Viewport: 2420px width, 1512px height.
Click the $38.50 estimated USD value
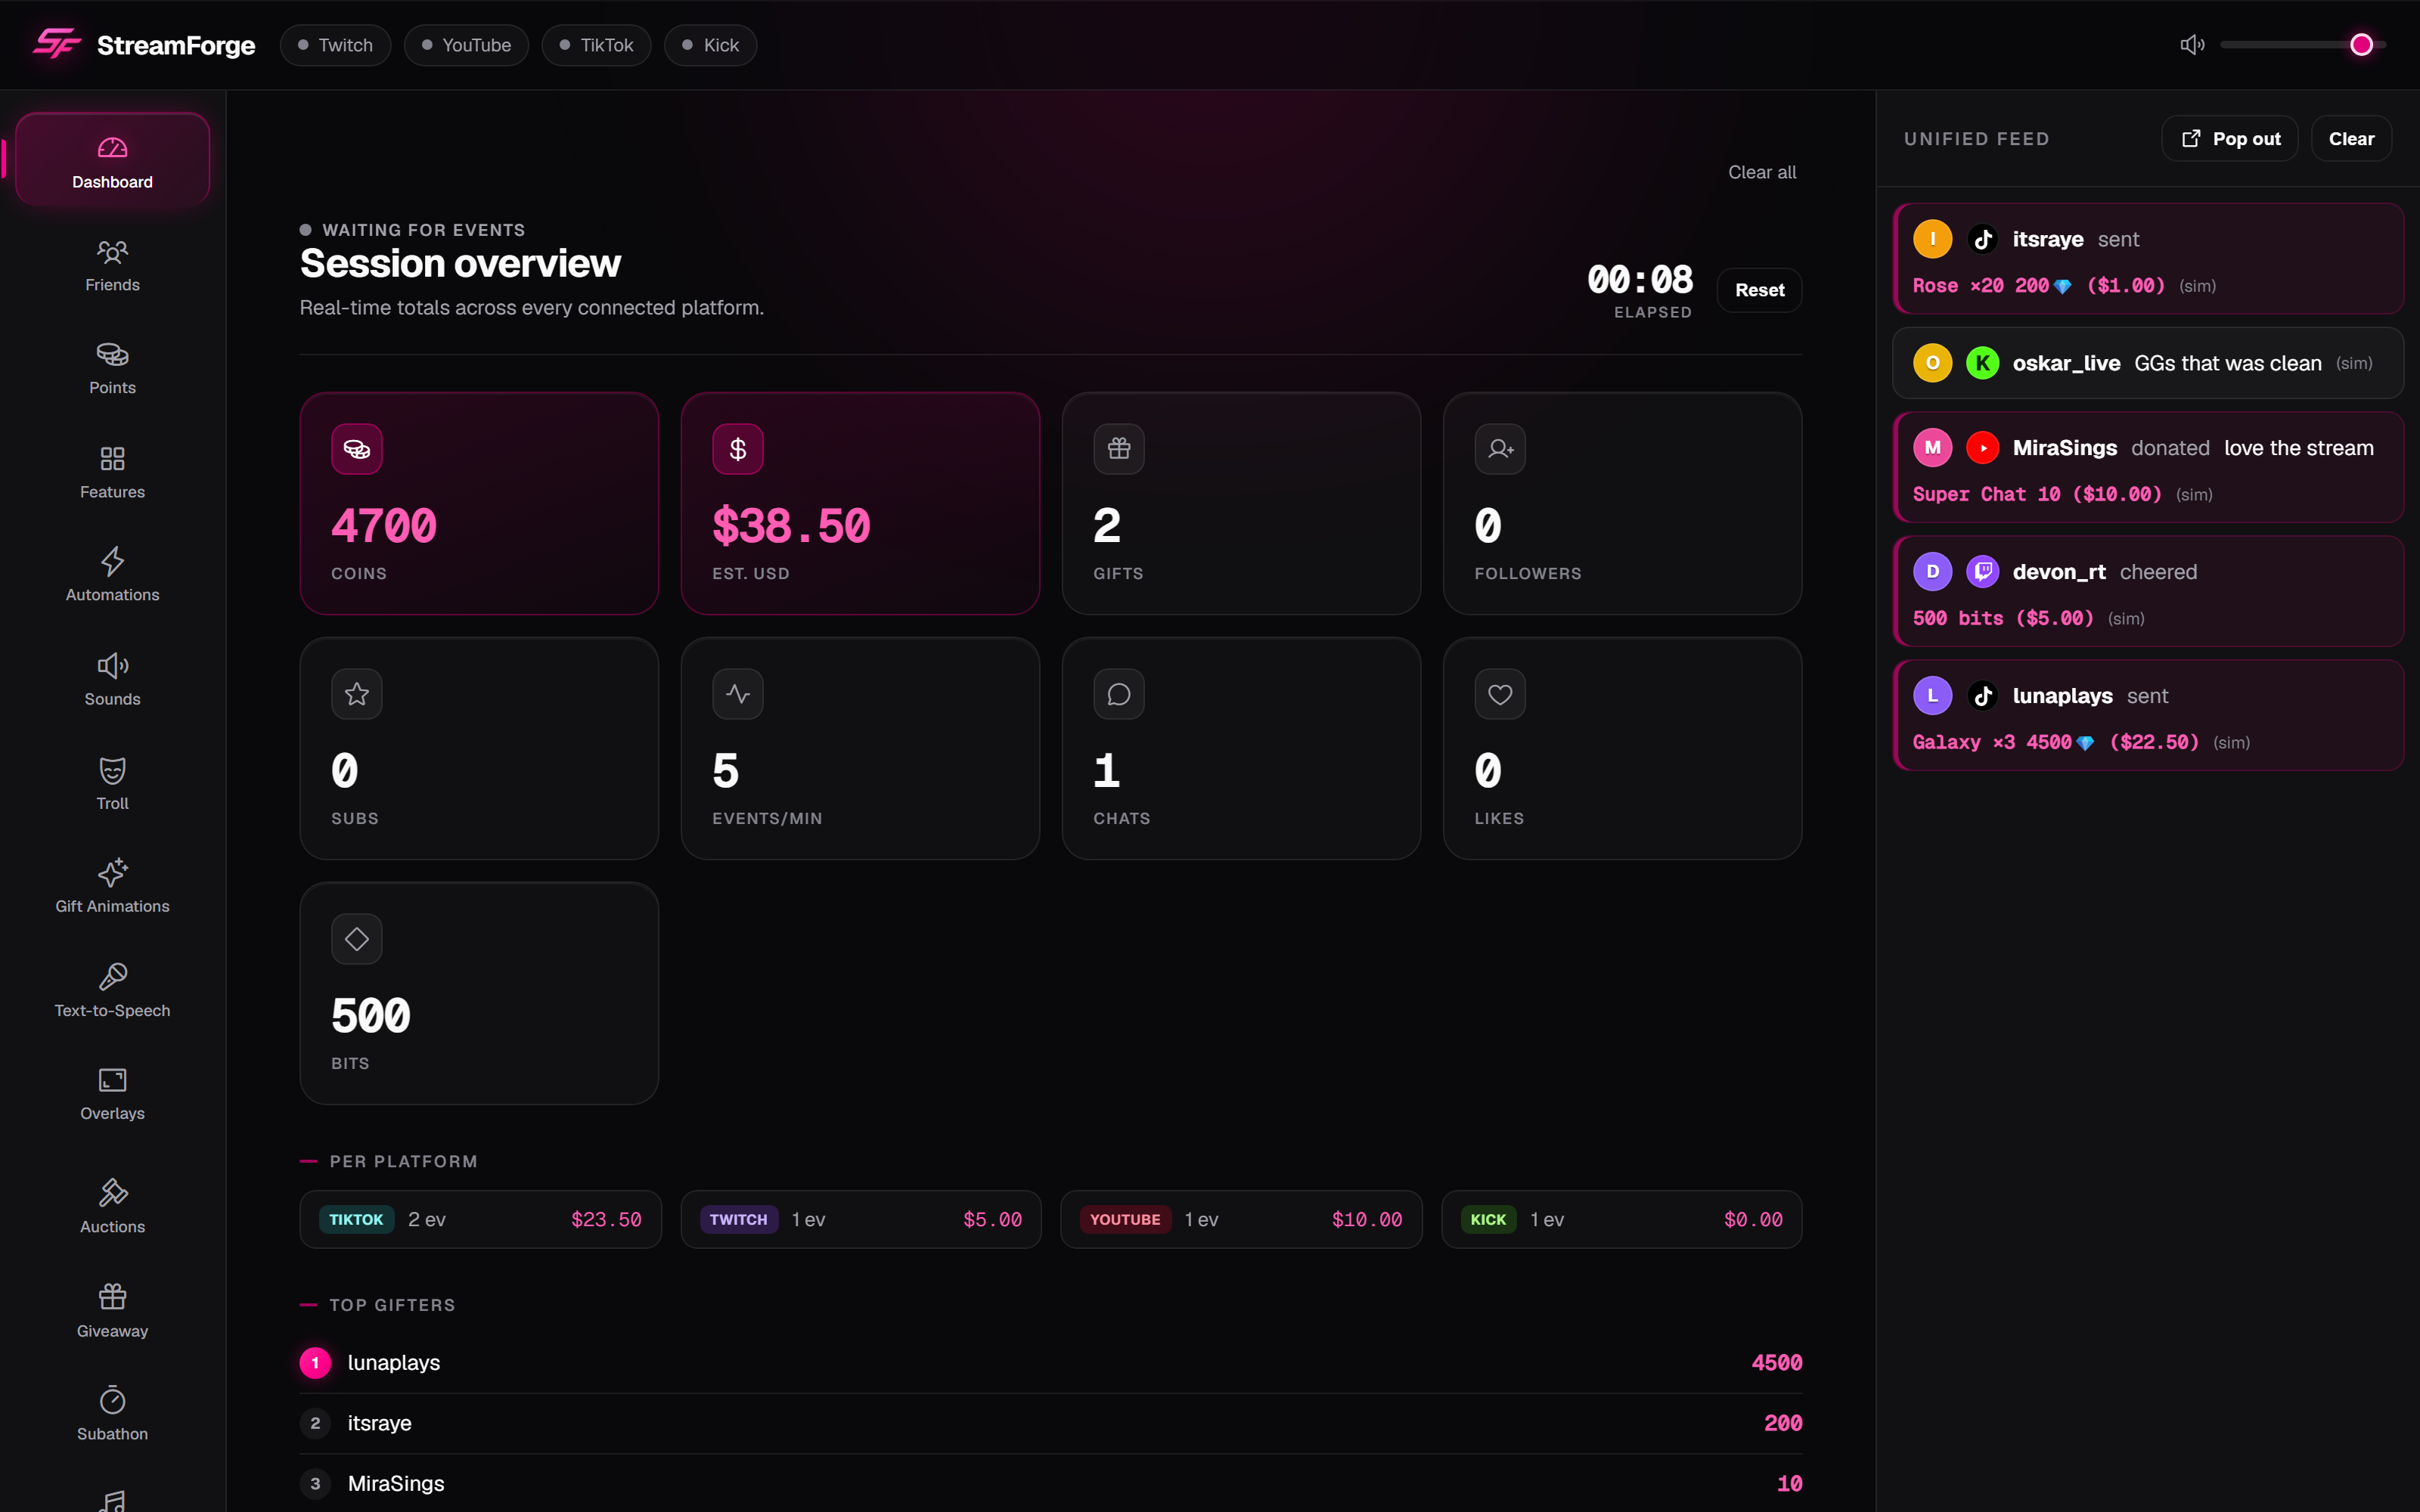791,526
